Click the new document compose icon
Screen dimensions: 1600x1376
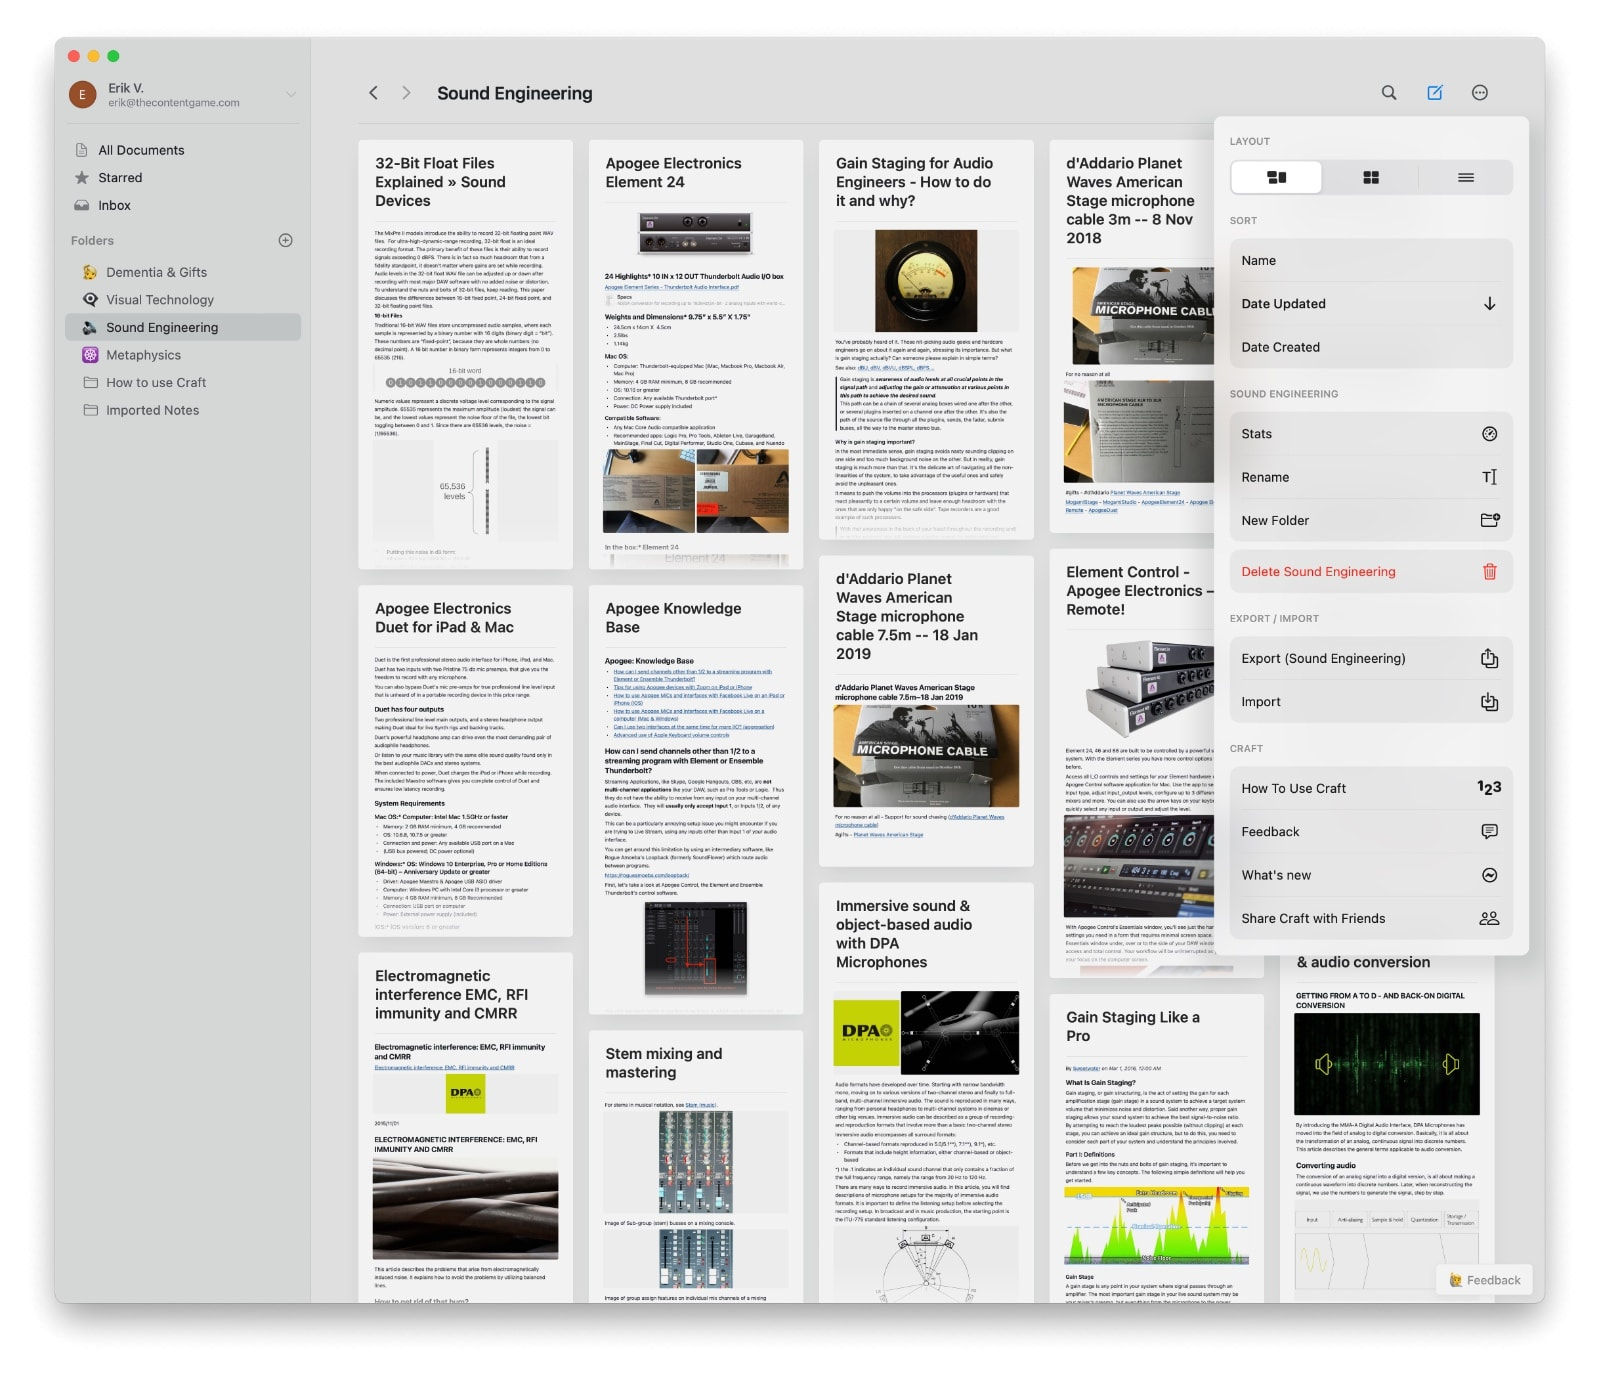click(1434, 93)
